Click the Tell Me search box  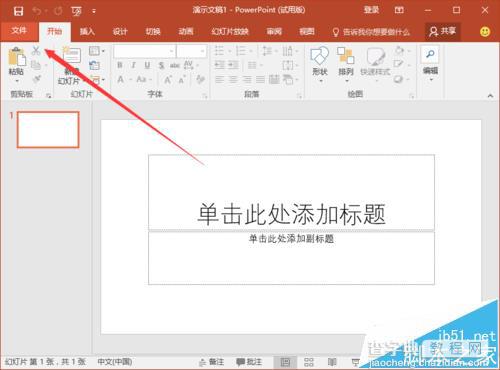371,32
